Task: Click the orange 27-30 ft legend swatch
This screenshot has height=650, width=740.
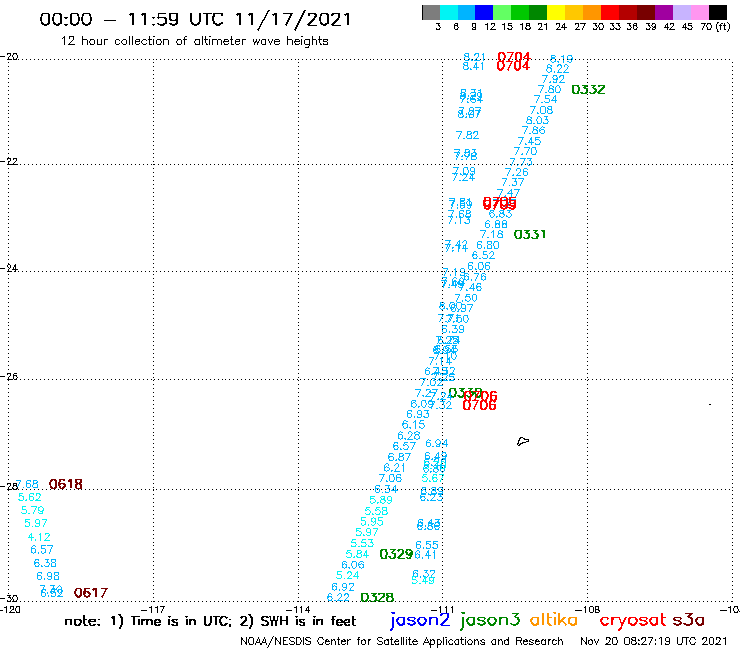Action: pyautogui.click(x=592, y=12)
